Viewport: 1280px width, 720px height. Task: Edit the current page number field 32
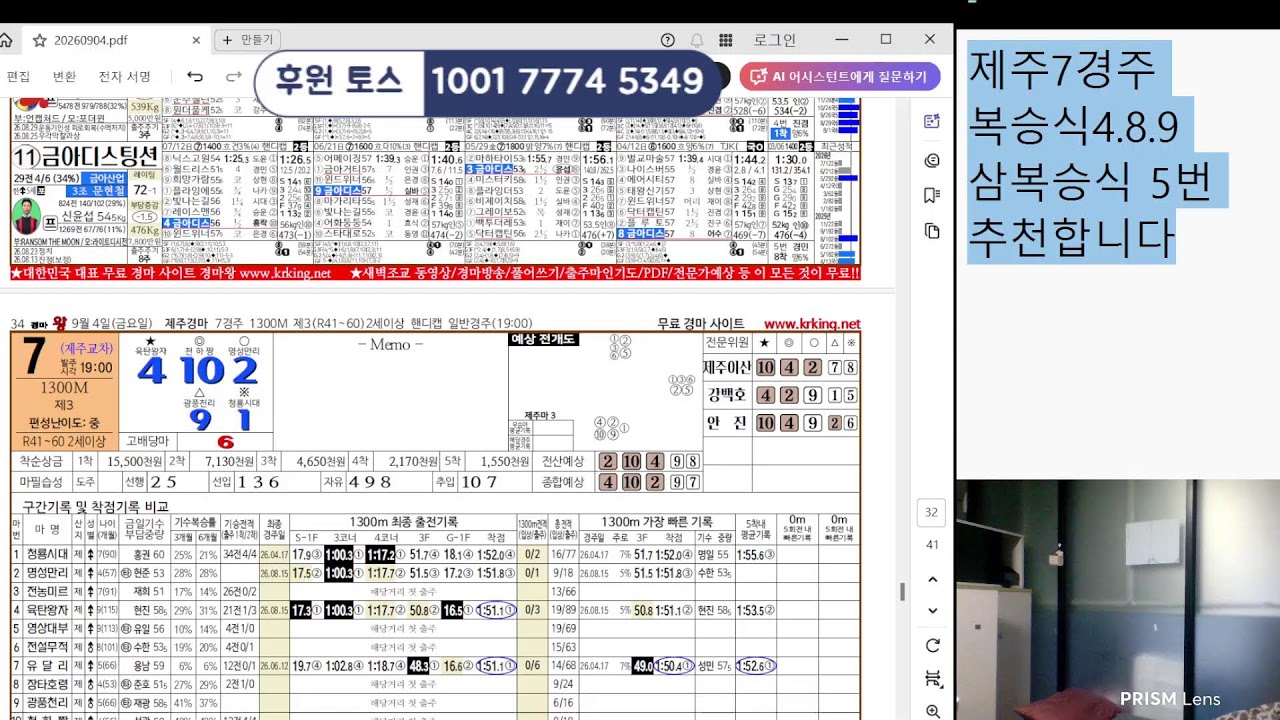coord(931,512)
